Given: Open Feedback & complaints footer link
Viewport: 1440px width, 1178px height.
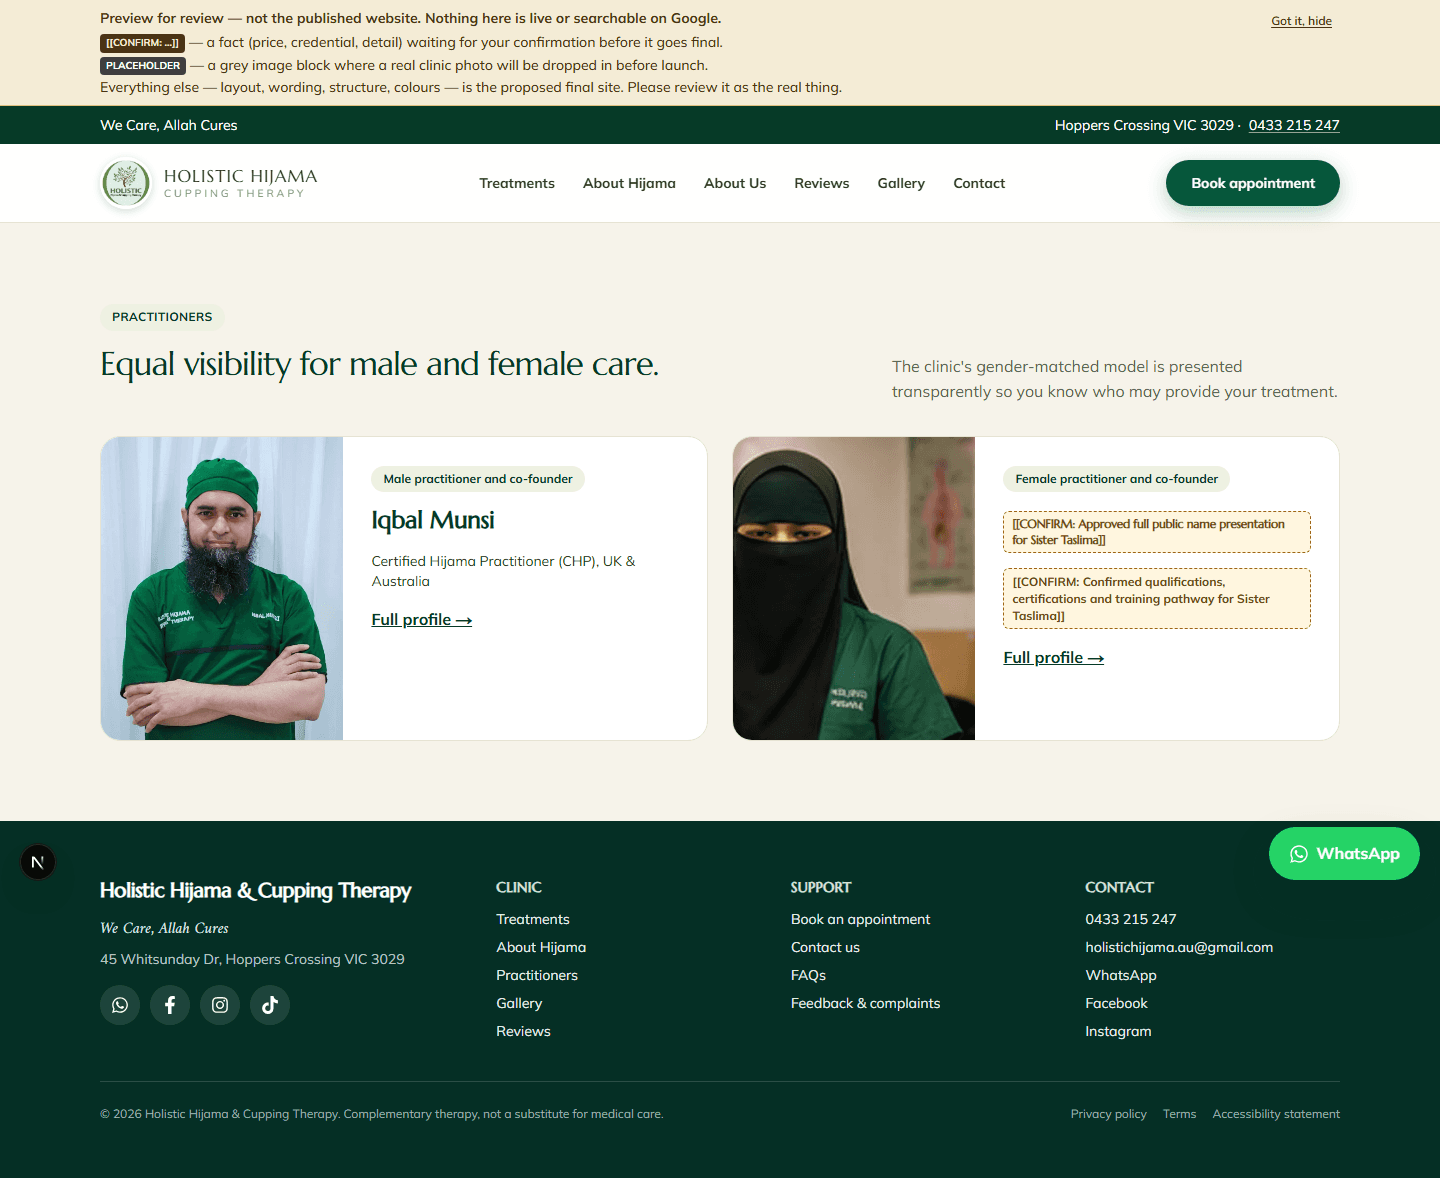Looking at the screenshot, I should (865, 1003).
